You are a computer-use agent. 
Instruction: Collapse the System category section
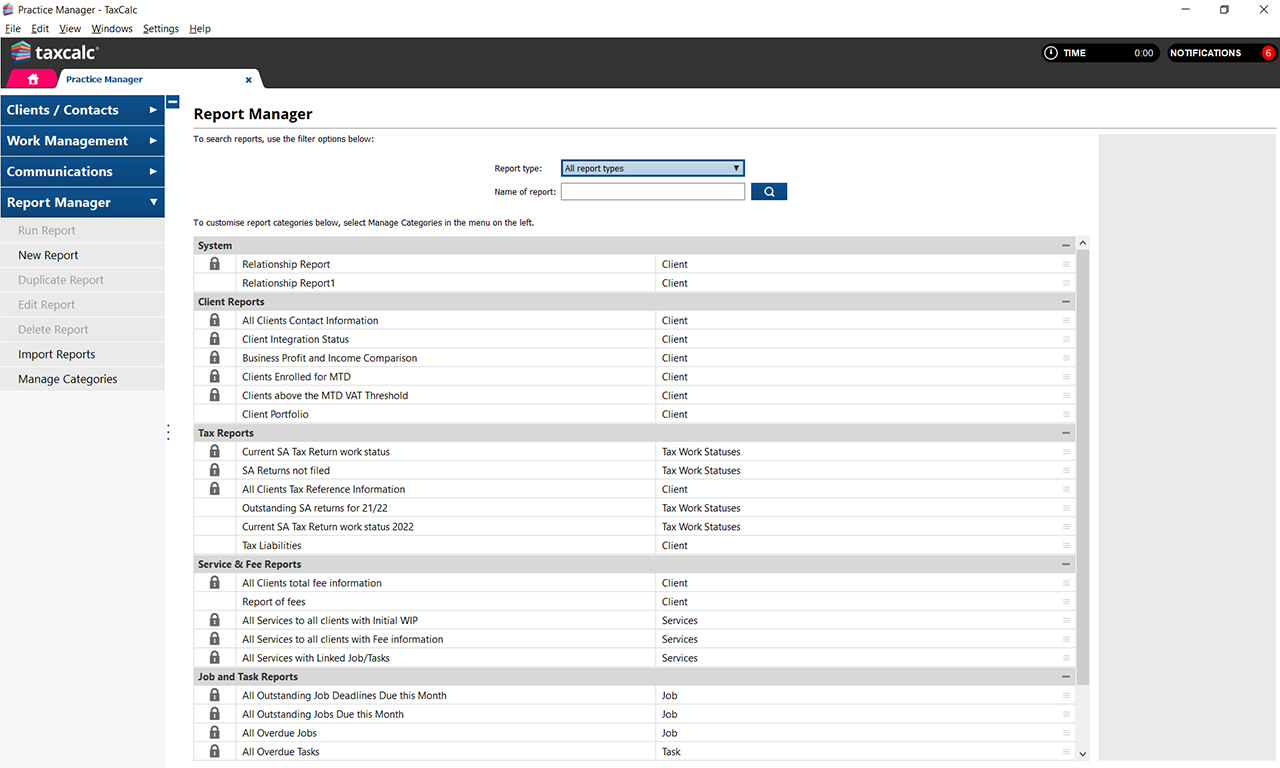[1066, 245]
